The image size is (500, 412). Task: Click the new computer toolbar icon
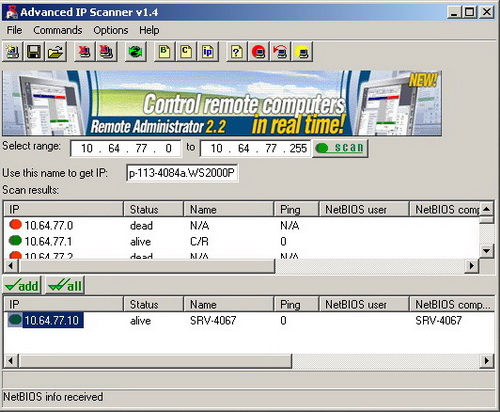click(13, 52)
